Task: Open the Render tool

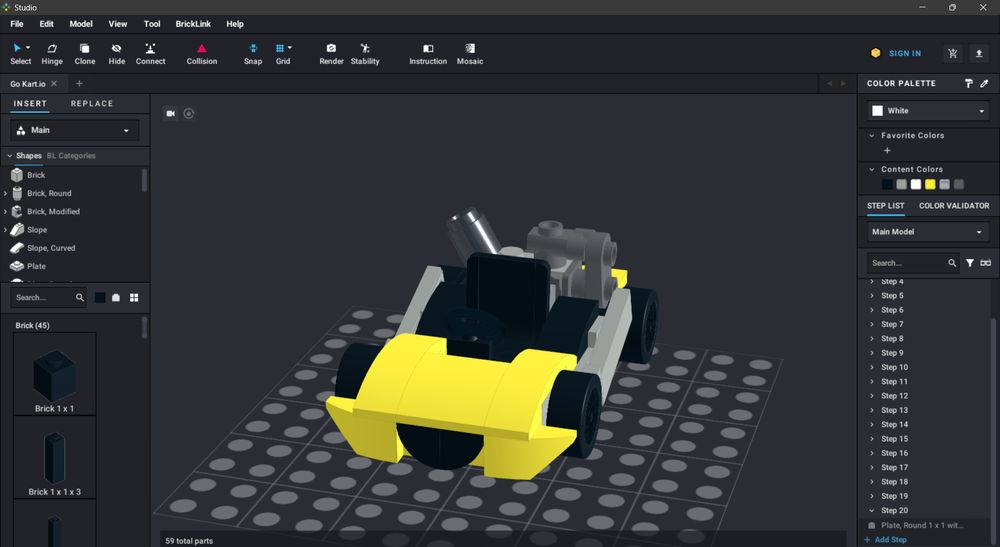Action: [331, 54]
